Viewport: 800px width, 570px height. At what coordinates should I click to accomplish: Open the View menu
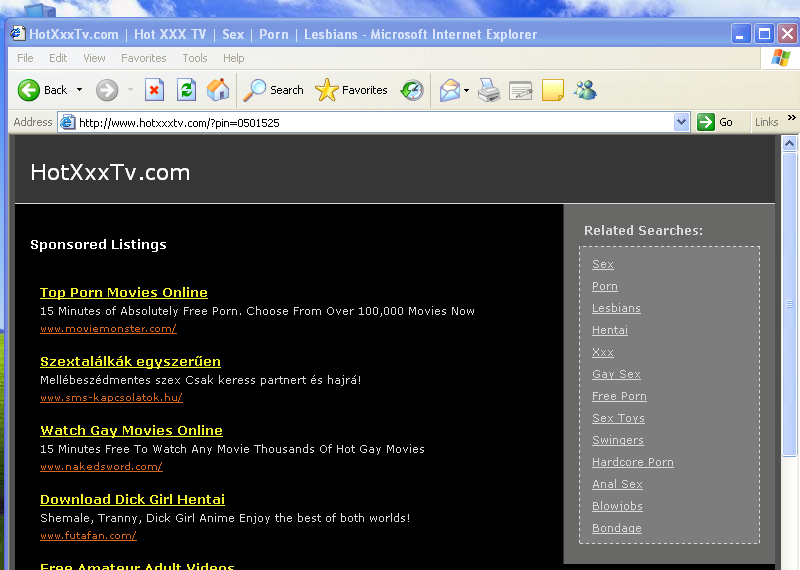pos(94,58)
